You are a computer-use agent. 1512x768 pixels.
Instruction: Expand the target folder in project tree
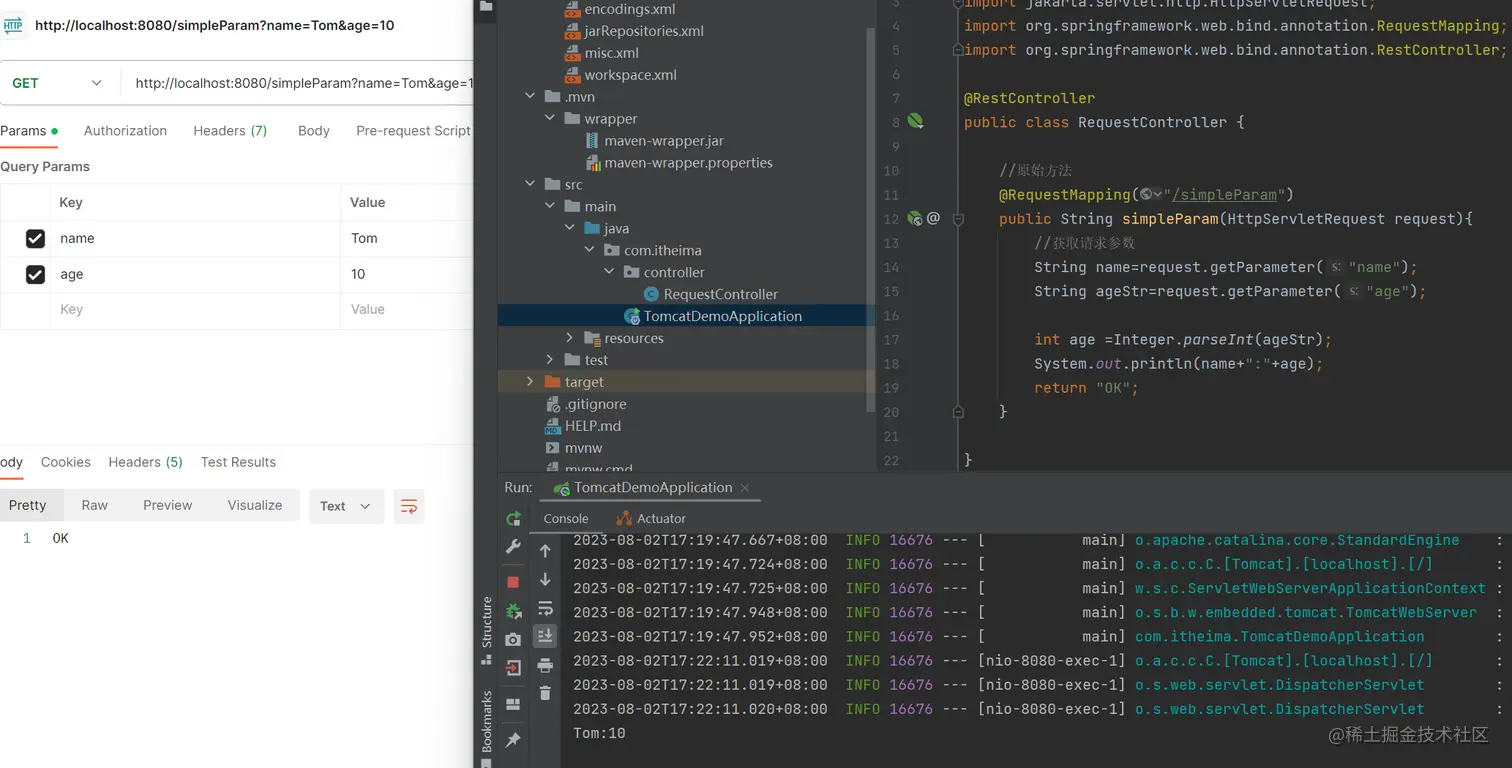pos(530,382)
